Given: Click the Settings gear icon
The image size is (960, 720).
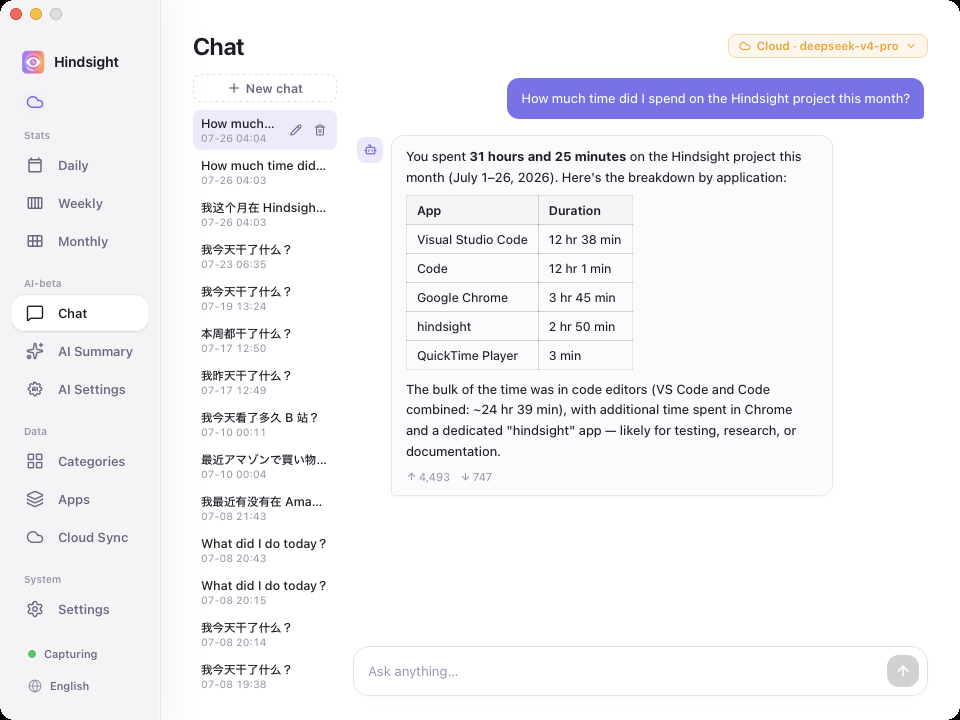Looking at the screenshot, I should coord(35,609).
